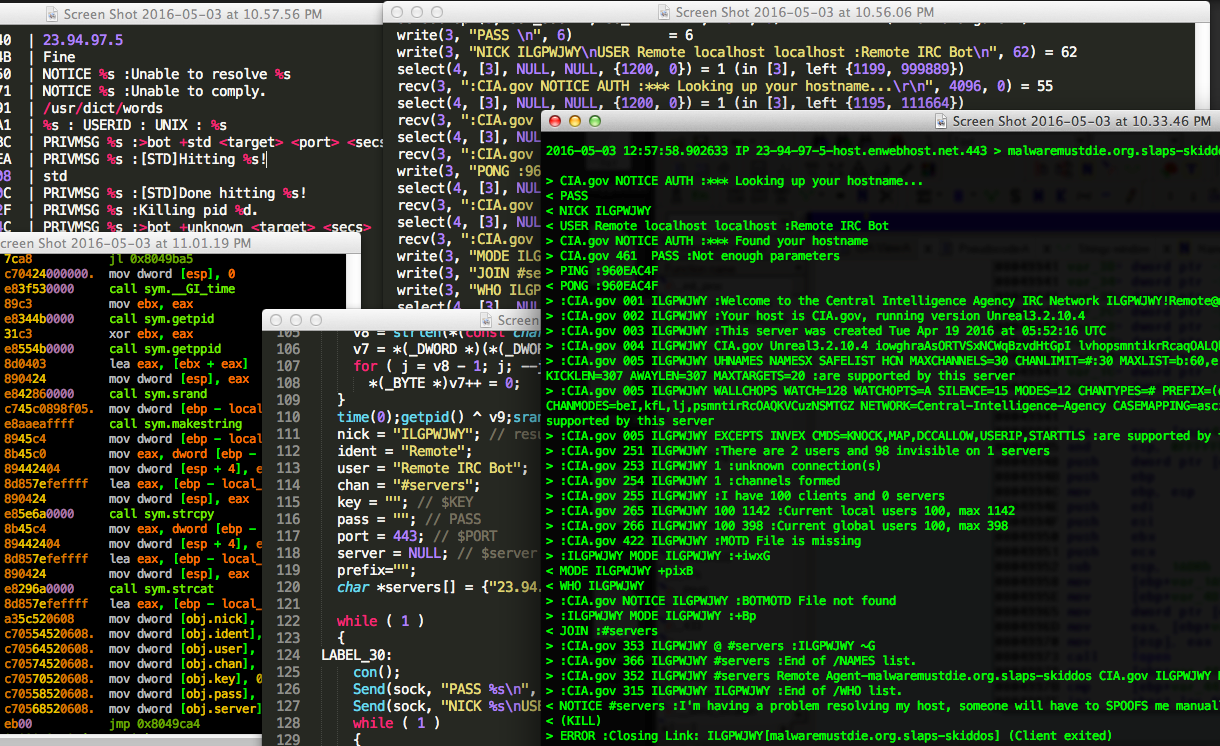This screenshot has width=1220, height=746.
Task: Click '< MODE ILGPWJWY +pixB' terminal line
Action: coord(620,571)
